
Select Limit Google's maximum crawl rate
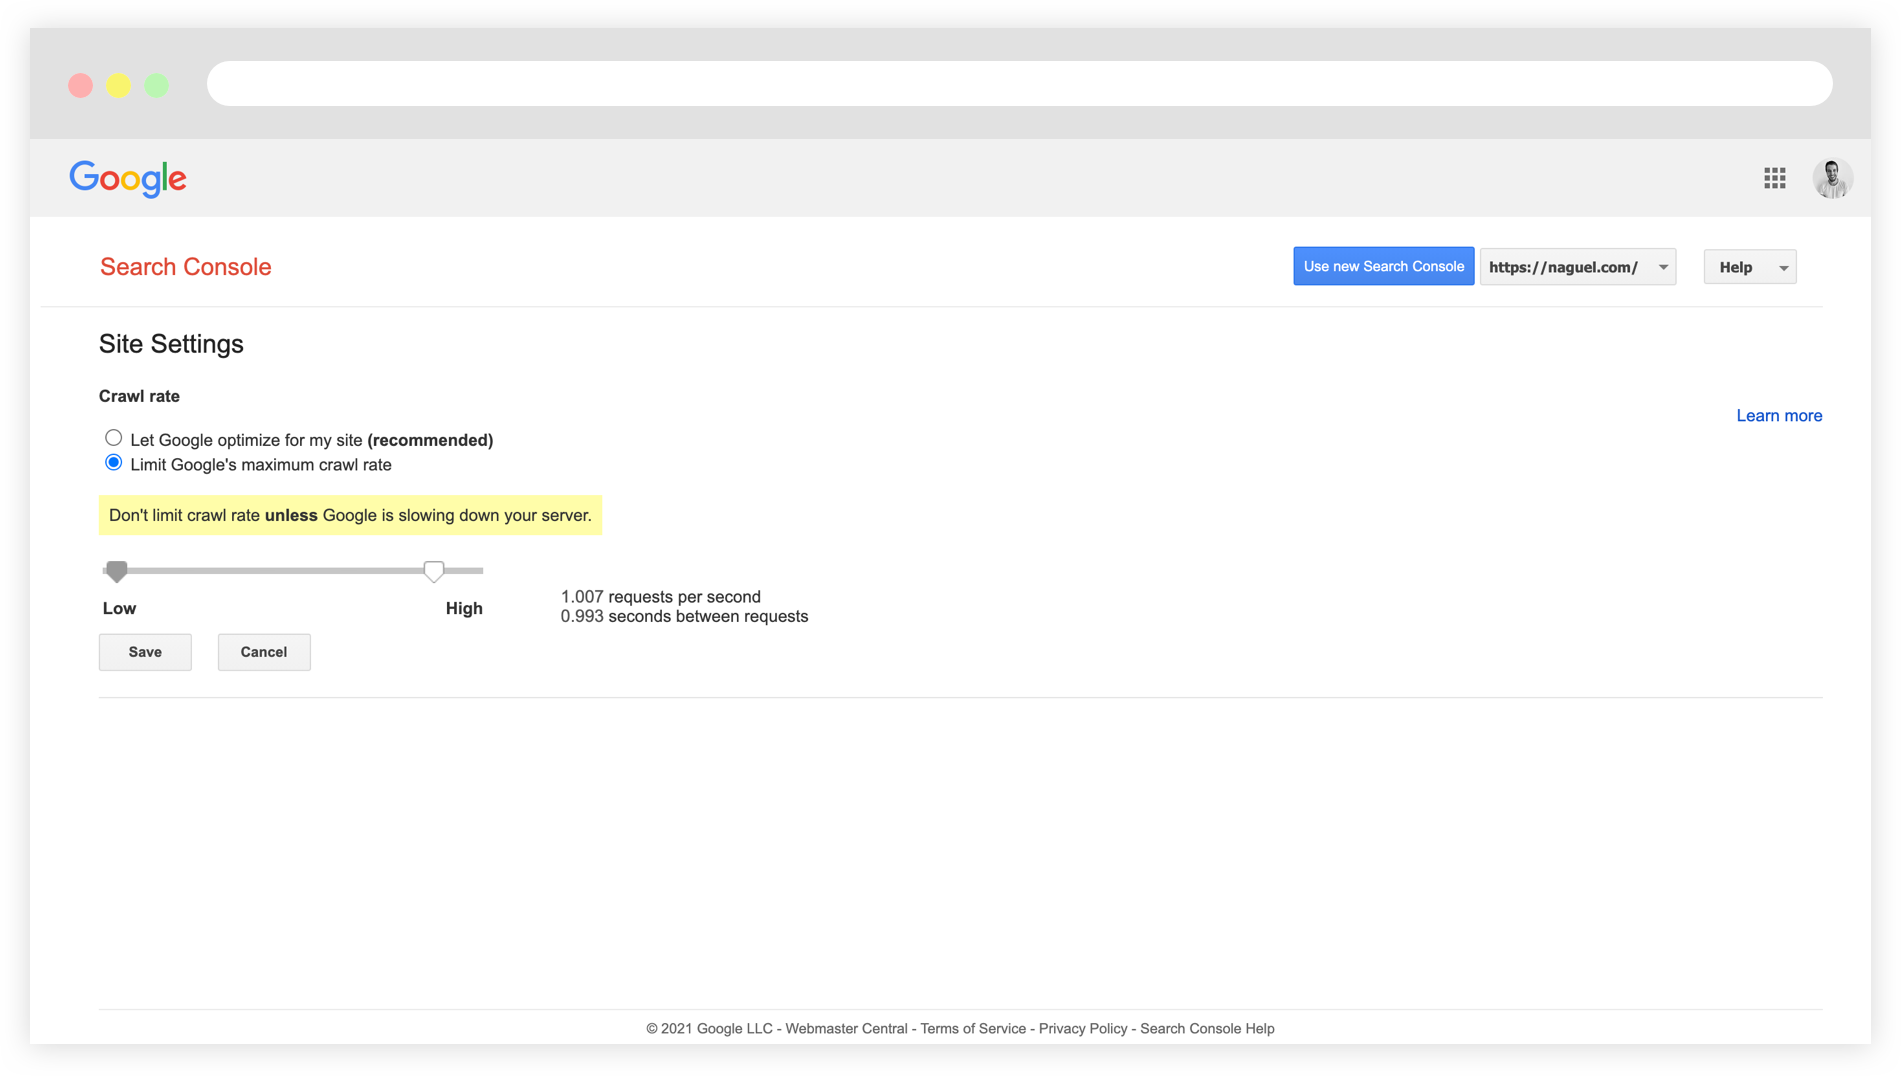point(113,463)
